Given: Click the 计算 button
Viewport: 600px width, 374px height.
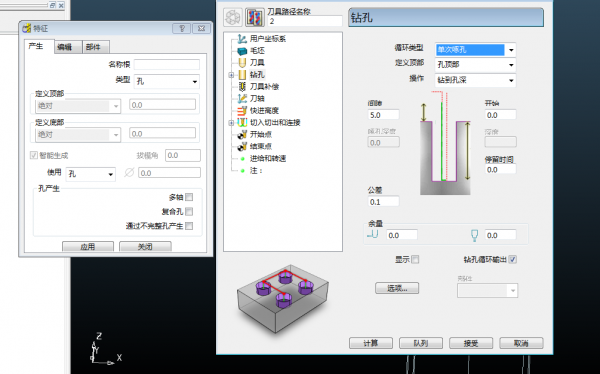Looking at the screenshot, I should pos(370,343).
